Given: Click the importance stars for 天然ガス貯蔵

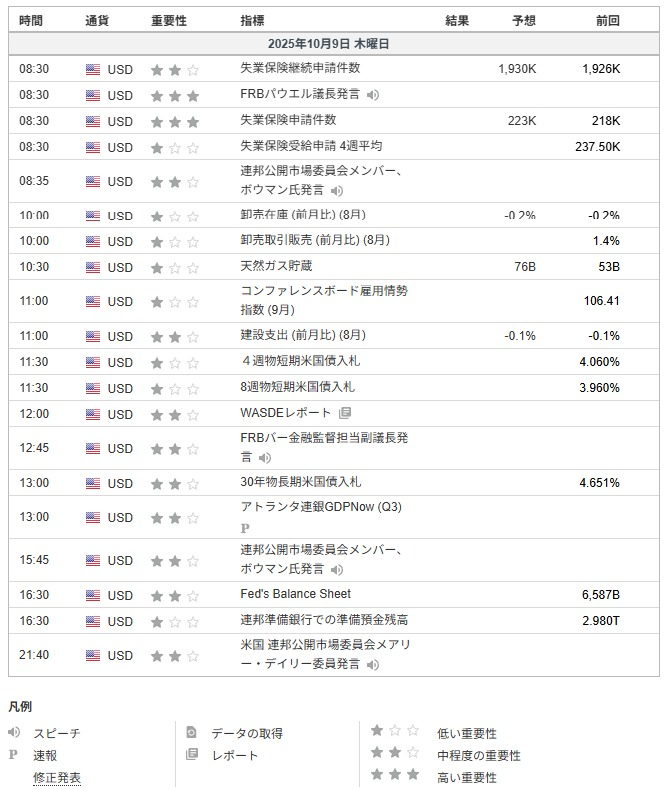Looking at the screenshot, I should [x=174, y=267].
